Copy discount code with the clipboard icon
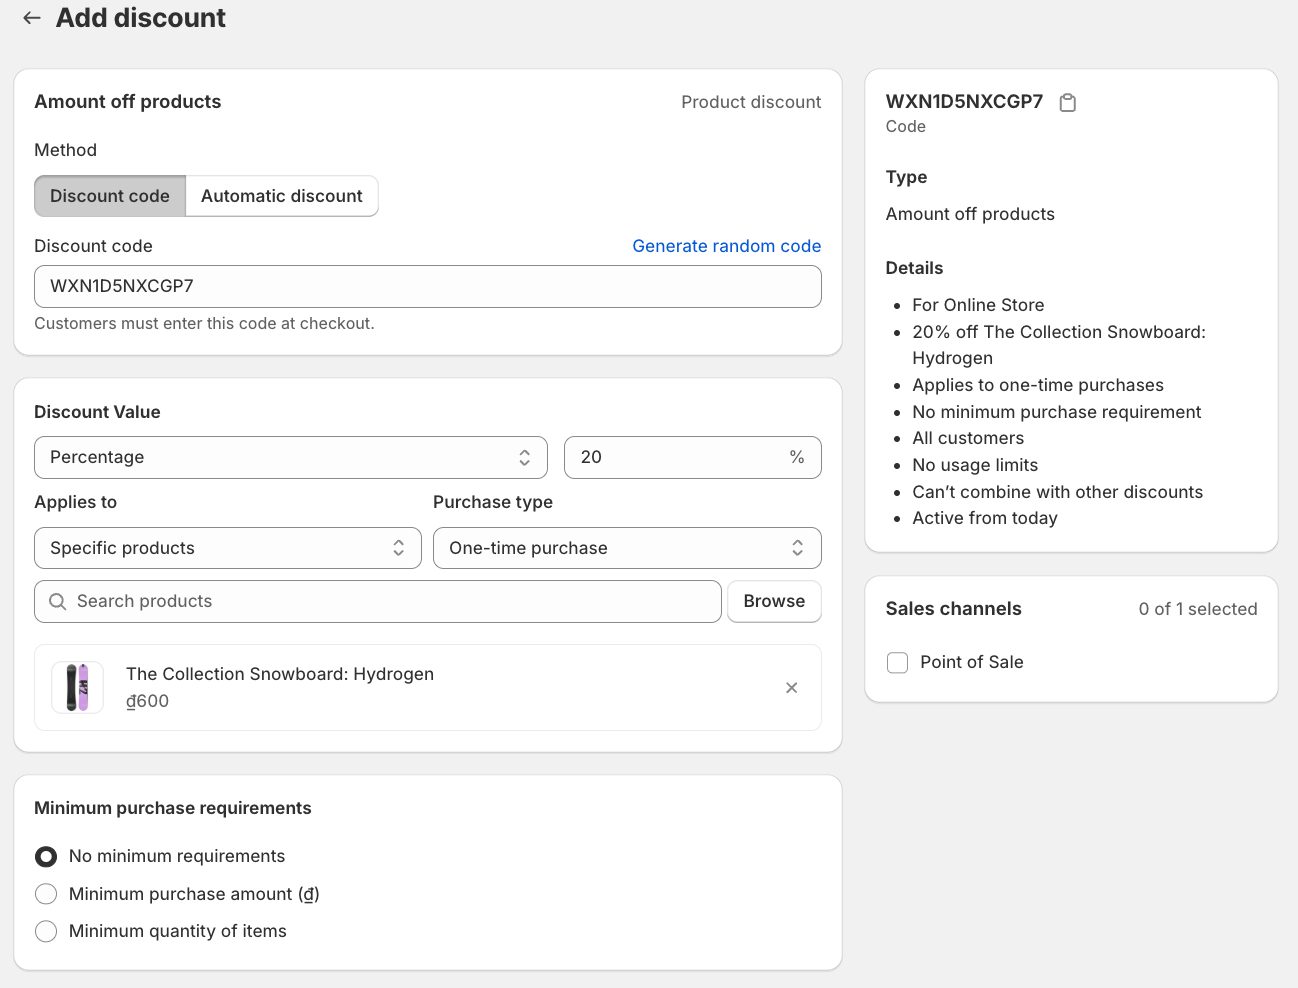 [x=1067, y=103]
